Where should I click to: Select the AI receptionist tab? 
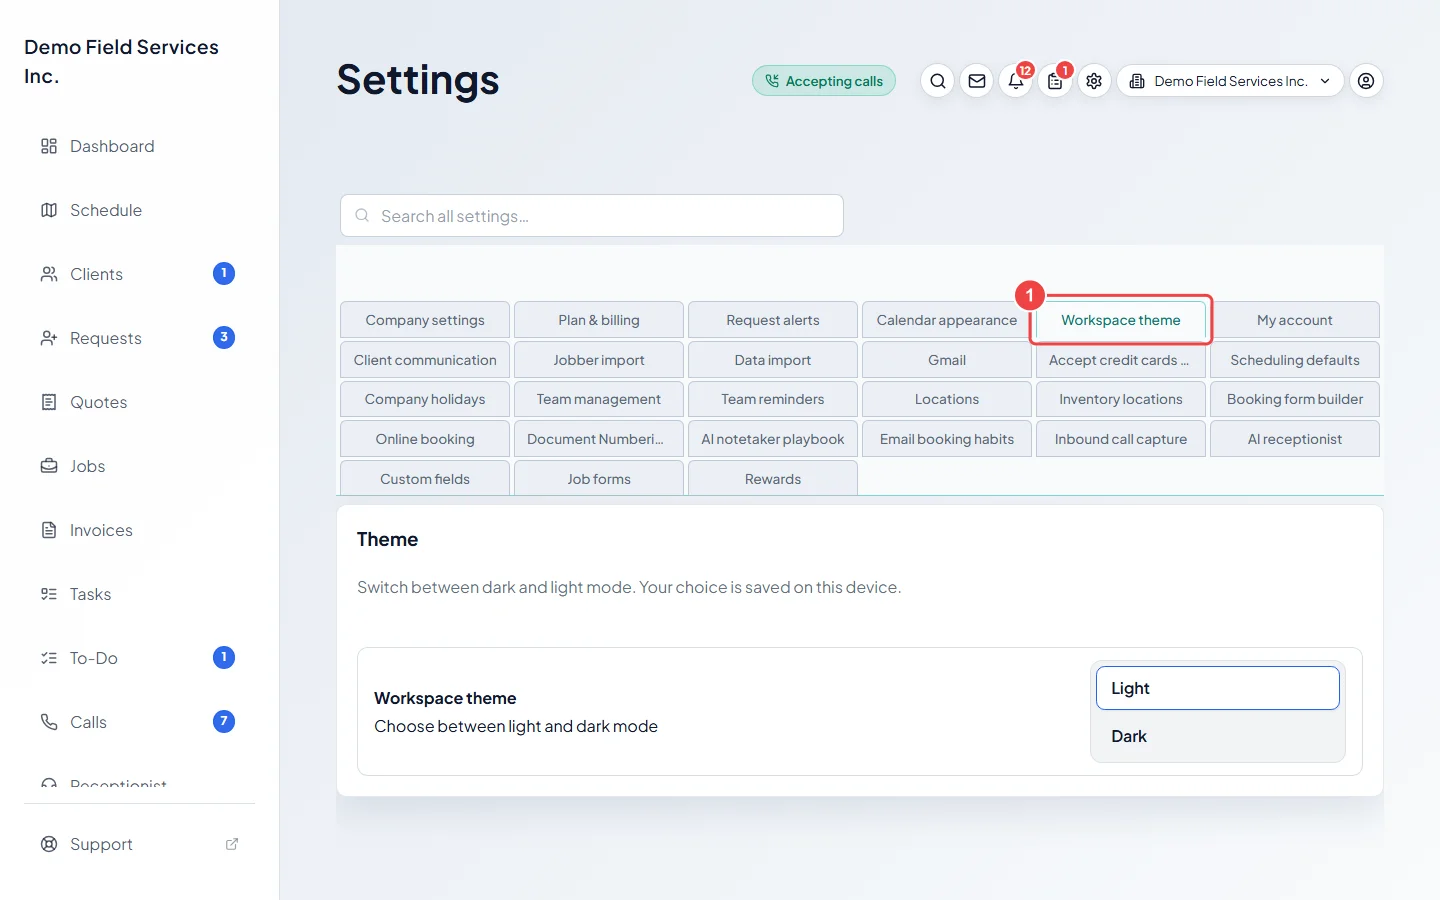(x=1295, y=439)
